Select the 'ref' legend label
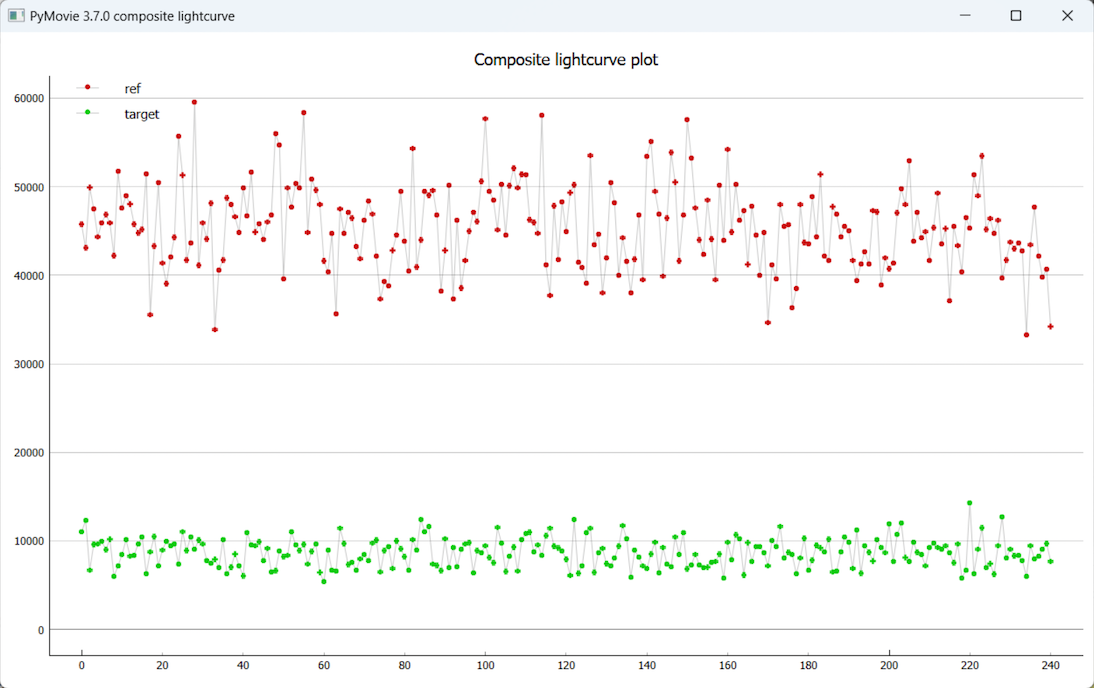This screenshot has height=688, width=1094. (132, 89)
